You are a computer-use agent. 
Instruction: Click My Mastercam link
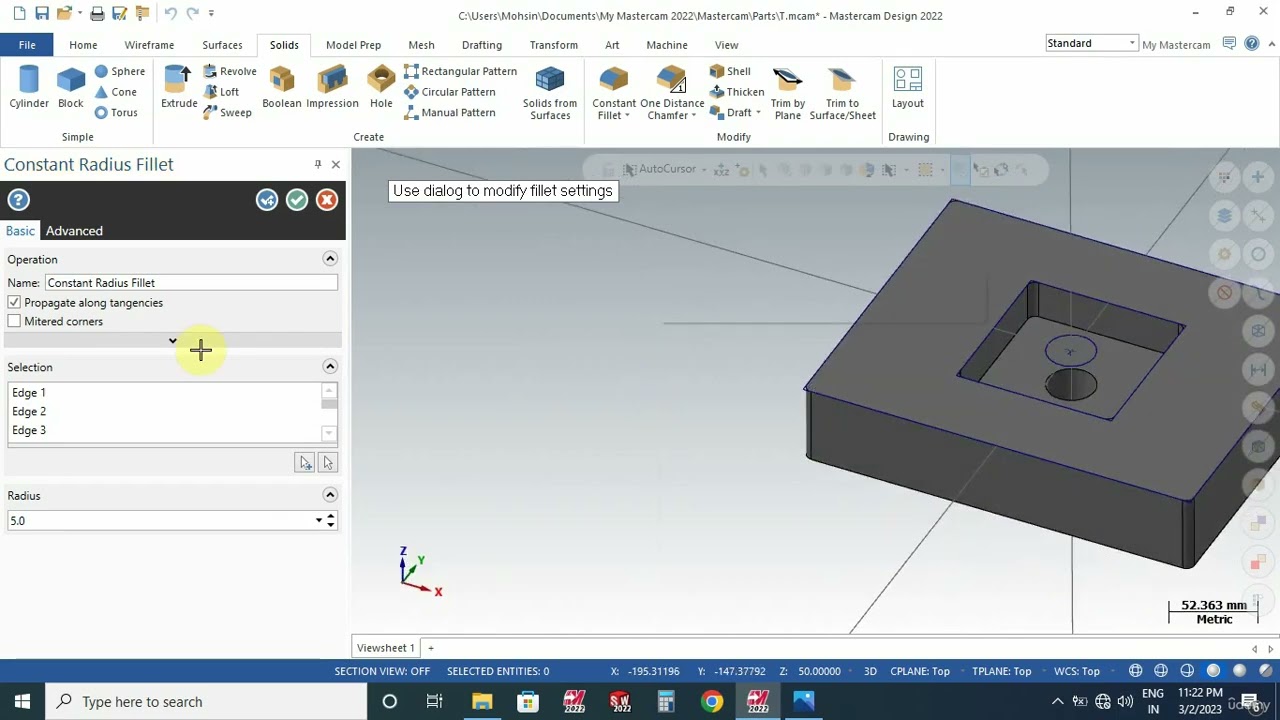[1176, 45]
